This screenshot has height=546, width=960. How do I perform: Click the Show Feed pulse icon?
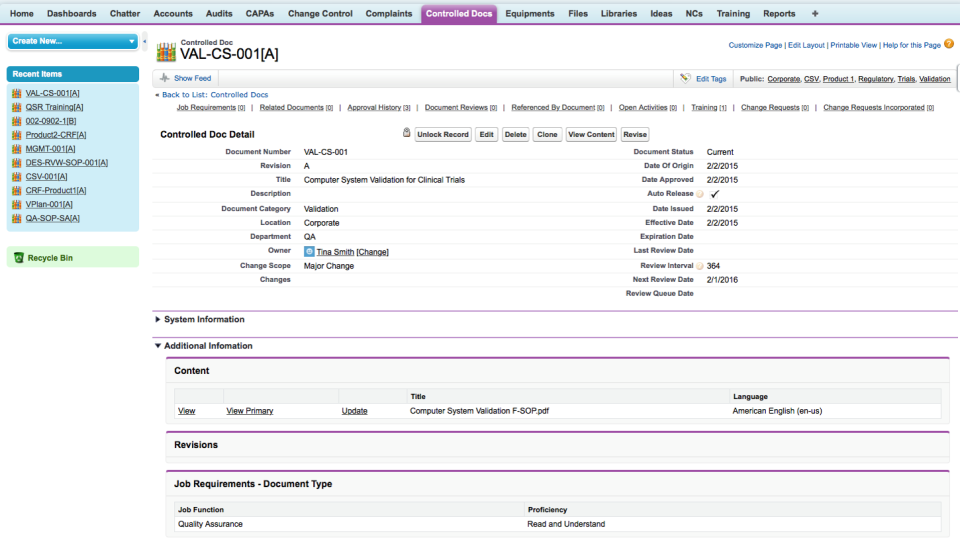(x=165, y=78)
